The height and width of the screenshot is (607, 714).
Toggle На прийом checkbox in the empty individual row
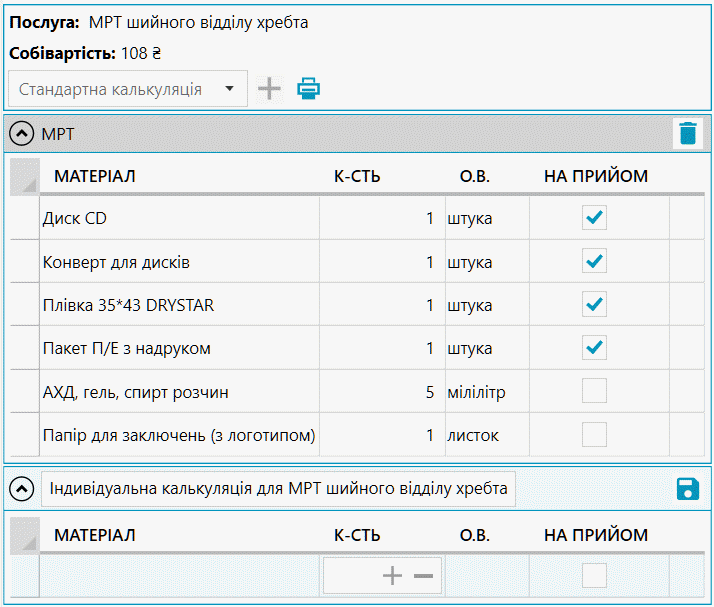[594, 576]
